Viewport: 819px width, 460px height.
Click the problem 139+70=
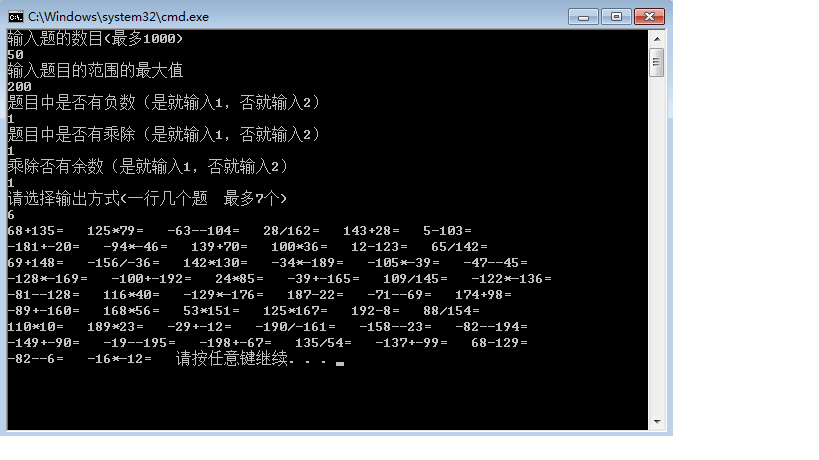[219, 247]
